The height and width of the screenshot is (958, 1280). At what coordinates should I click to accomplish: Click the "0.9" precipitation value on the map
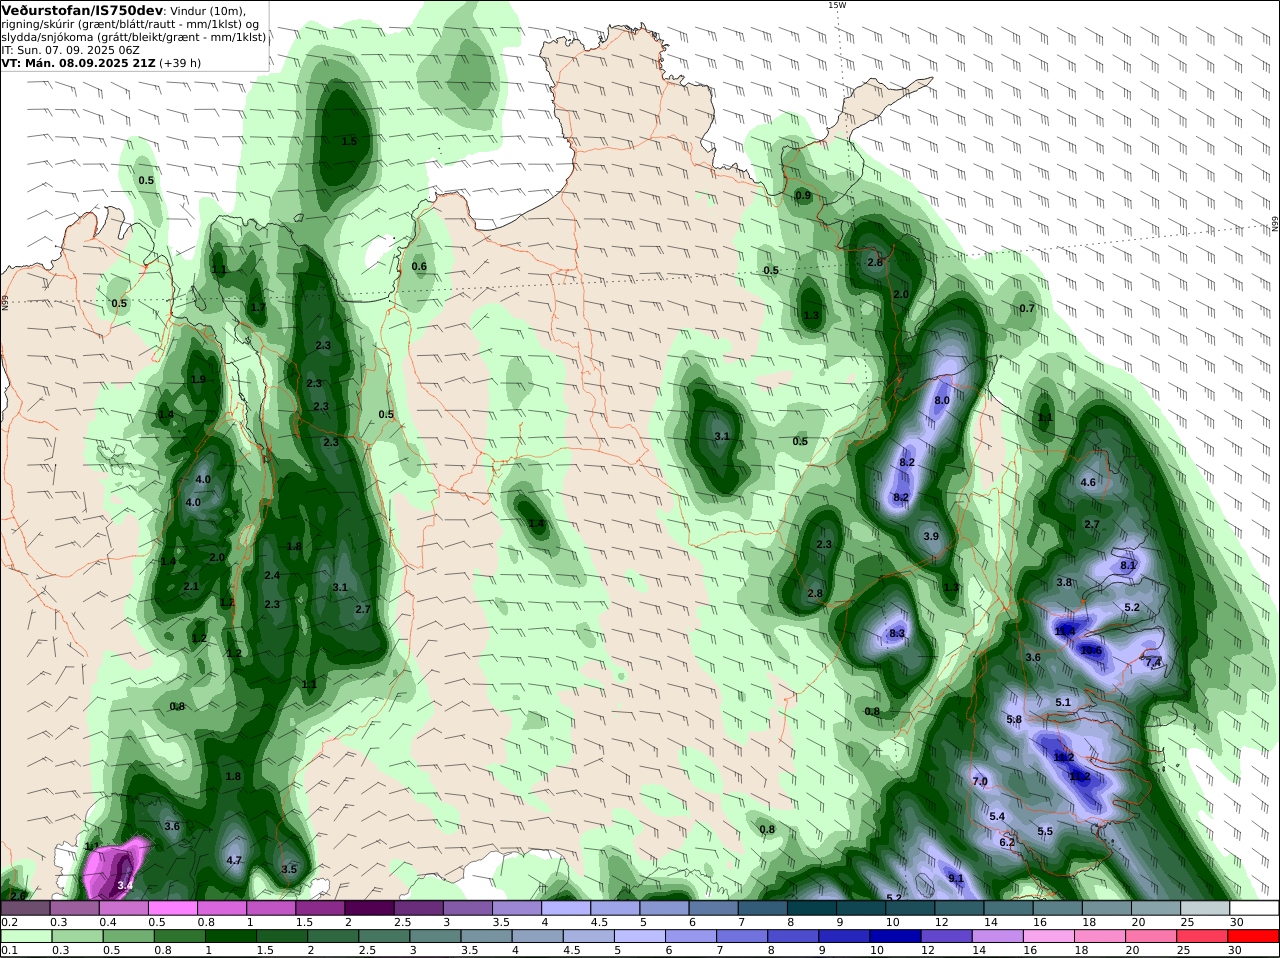tap(803, 196)
